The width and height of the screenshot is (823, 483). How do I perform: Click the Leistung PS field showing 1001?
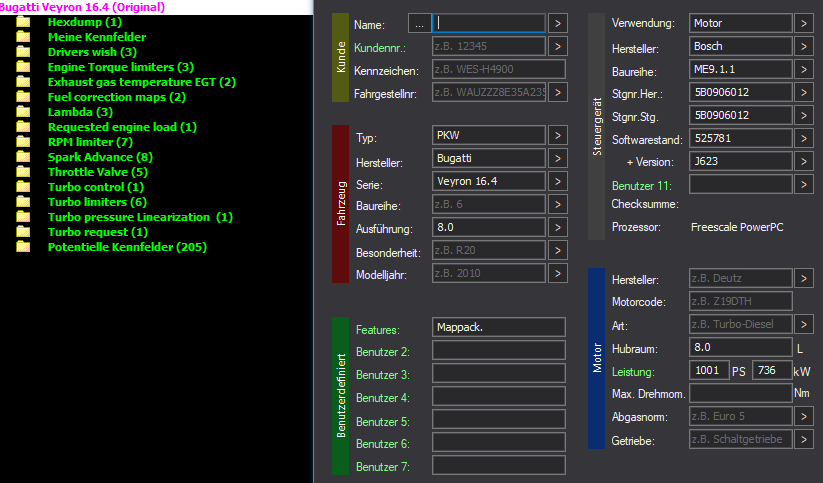point(709,371)
